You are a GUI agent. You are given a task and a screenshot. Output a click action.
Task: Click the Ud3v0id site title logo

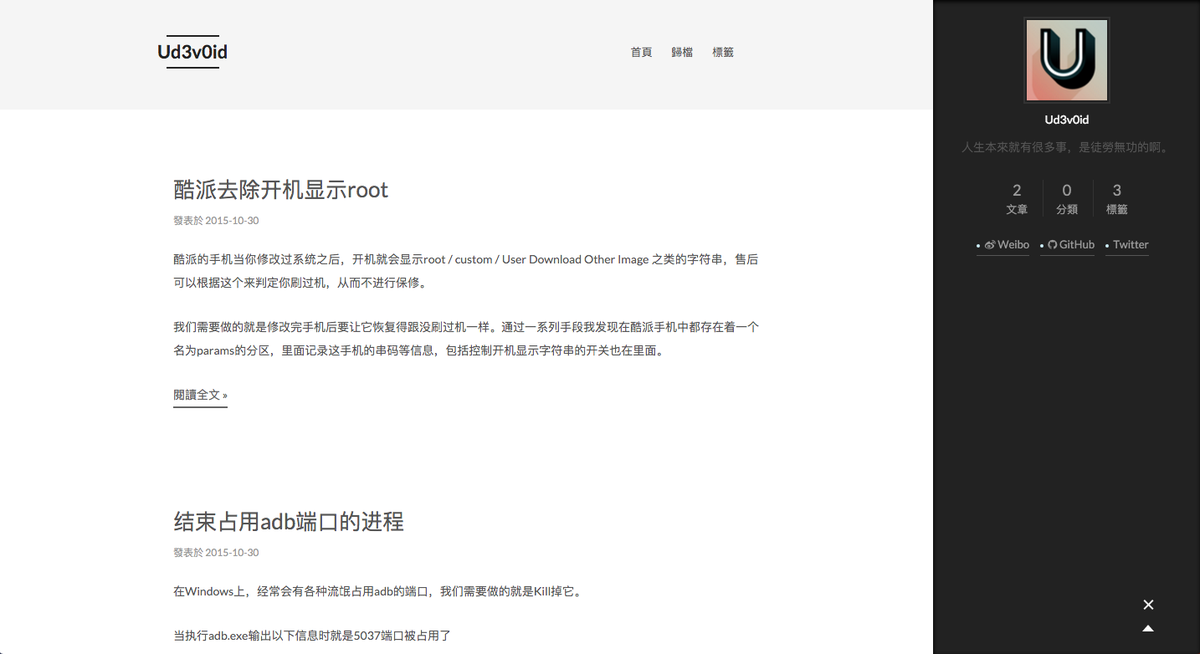point(192,52)
